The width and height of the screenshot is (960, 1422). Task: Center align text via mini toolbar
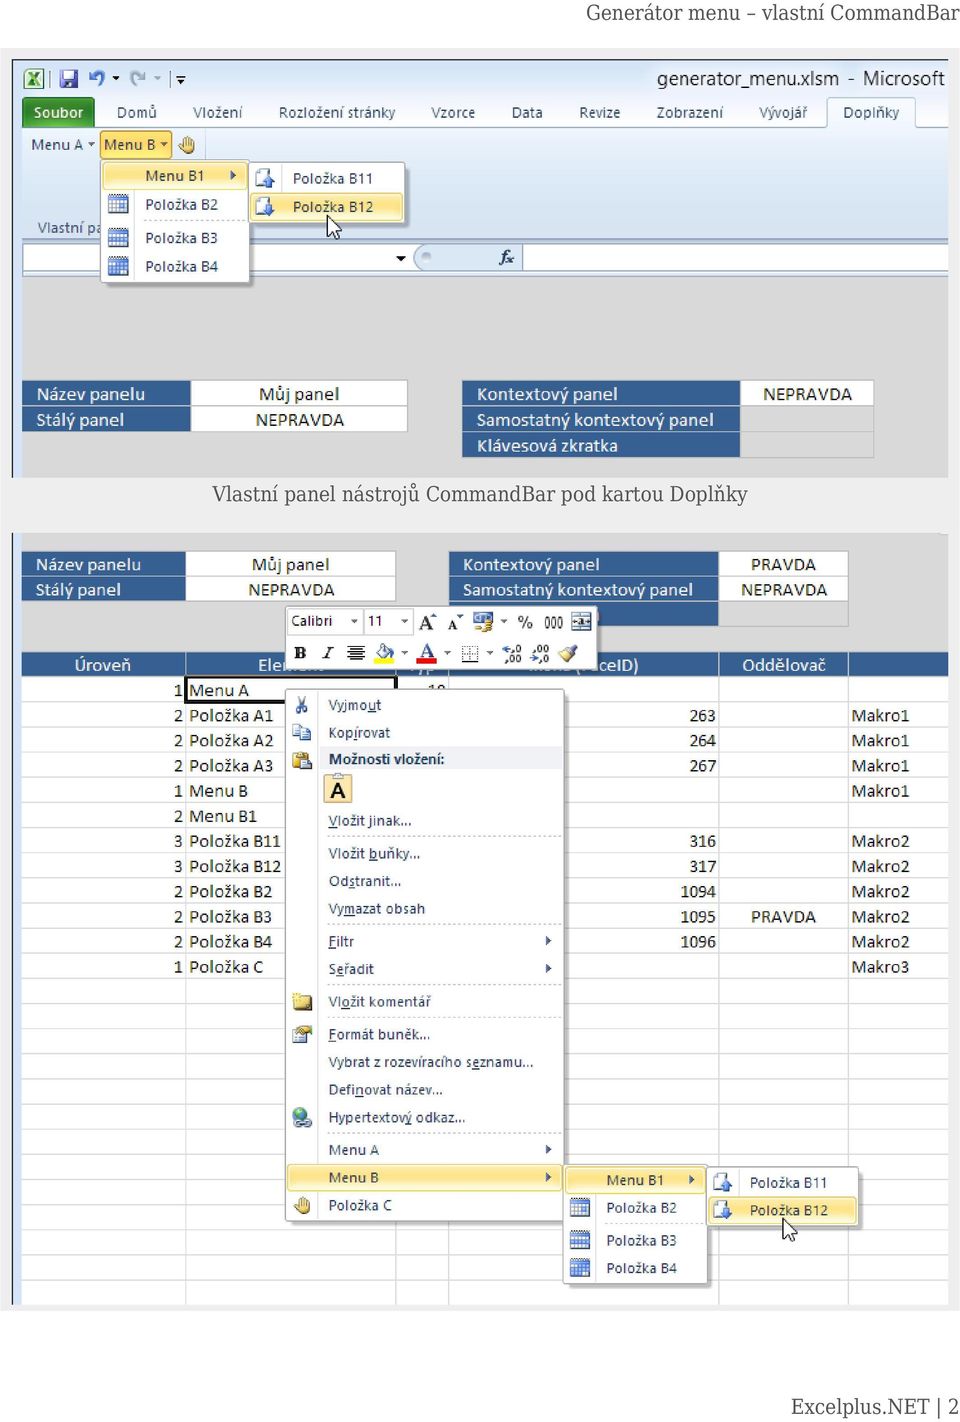355,653
